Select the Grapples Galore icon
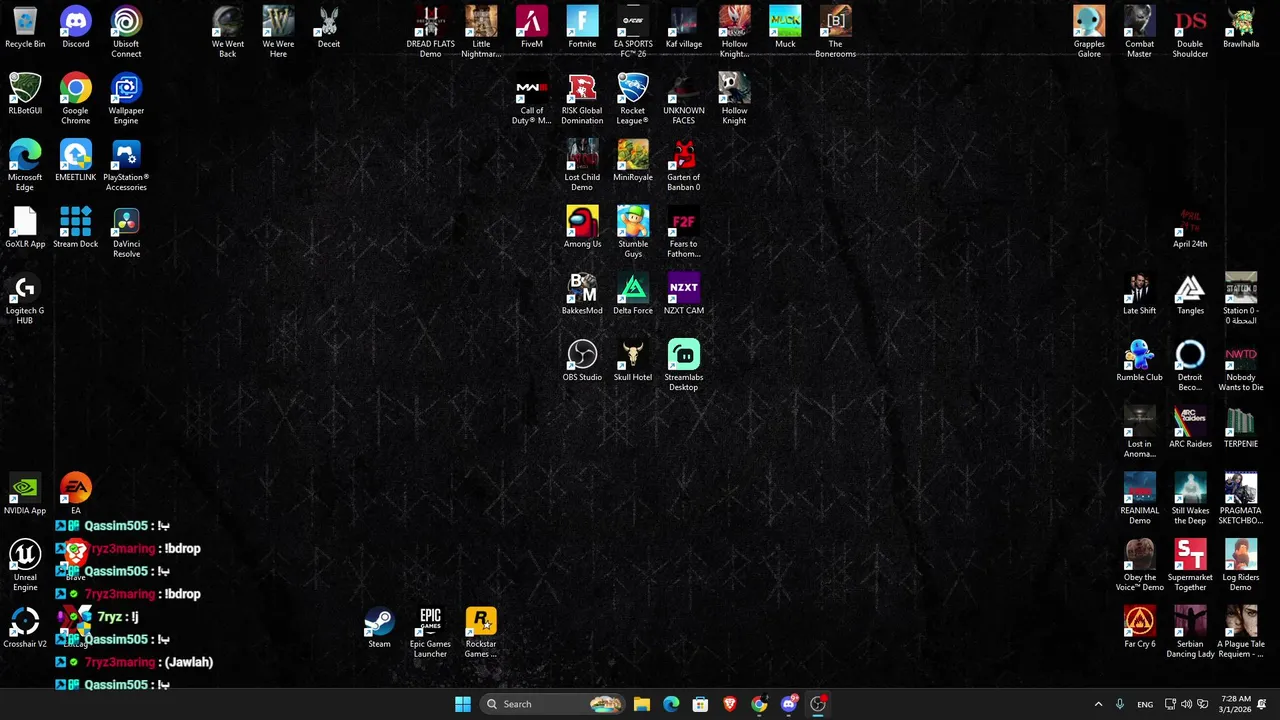 (1089, 32)
